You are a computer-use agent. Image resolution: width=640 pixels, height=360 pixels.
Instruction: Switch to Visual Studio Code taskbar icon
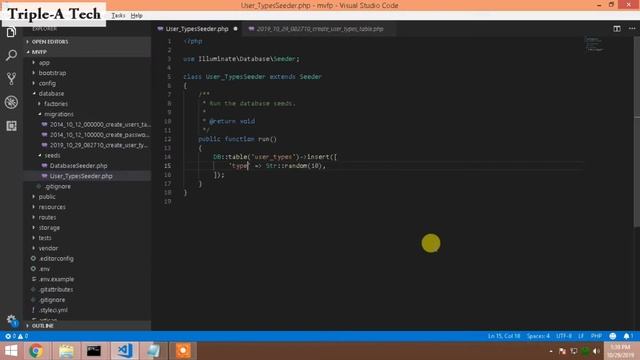coord(124,351)
